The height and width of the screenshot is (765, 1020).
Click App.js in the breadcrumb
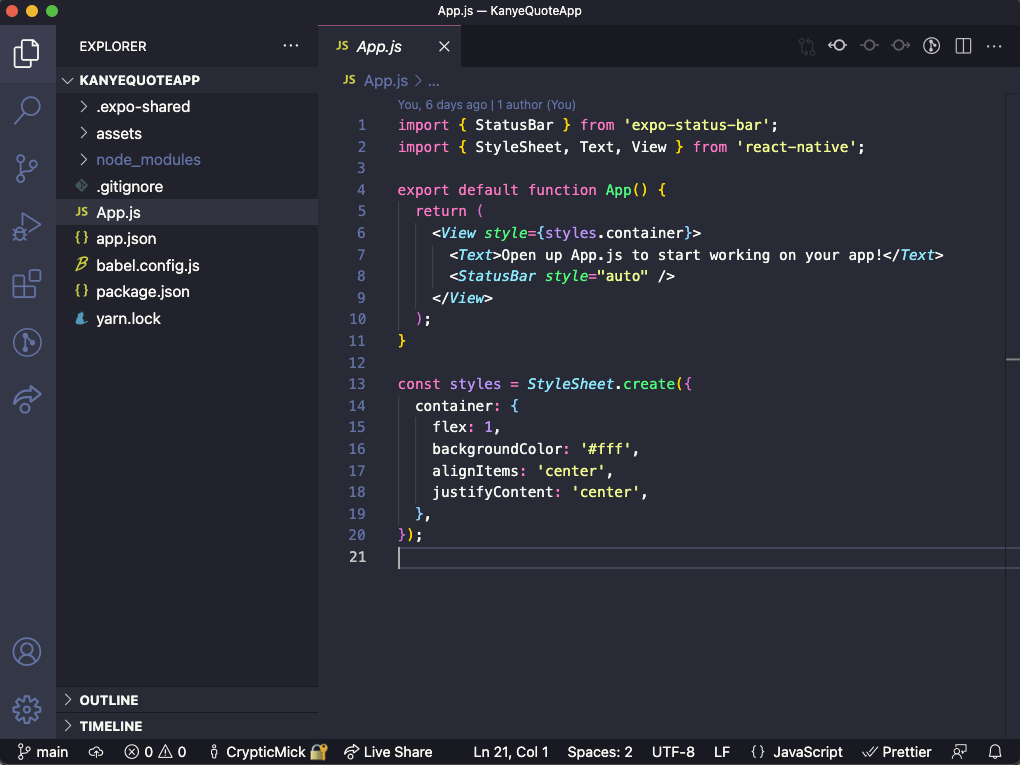point(386,81)
